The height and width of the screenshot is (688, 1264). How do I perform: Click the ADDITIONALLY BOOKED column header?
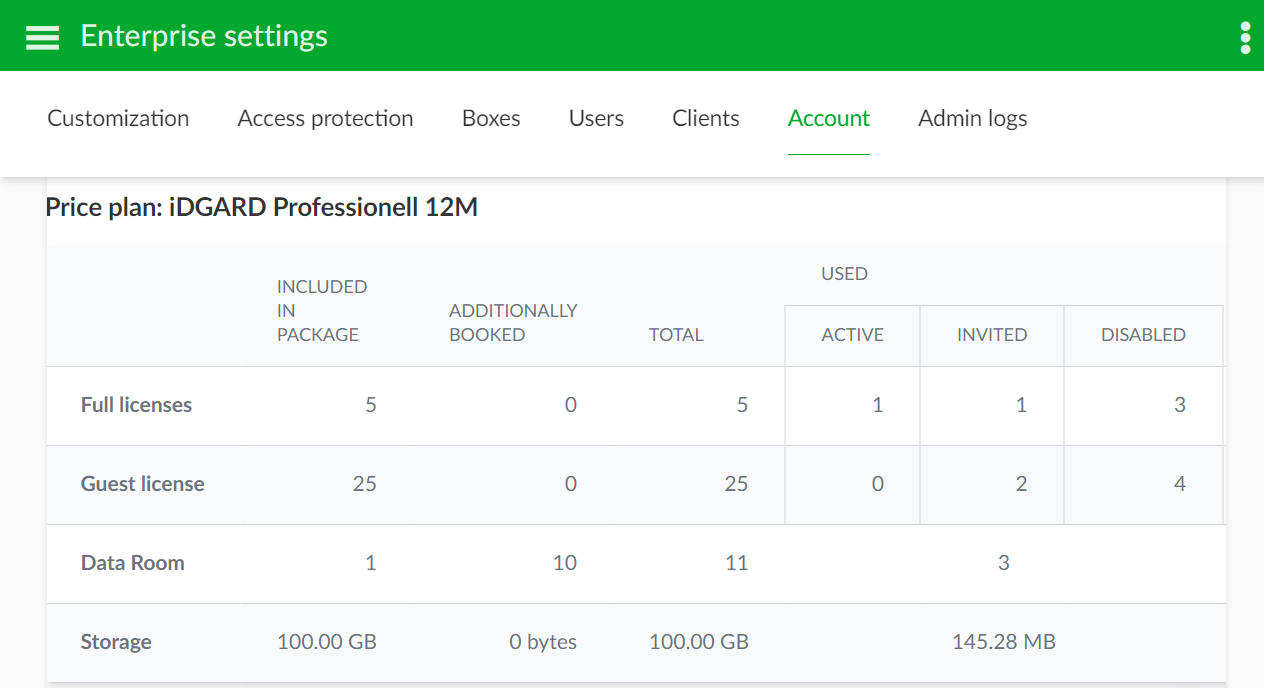click(x=513, y=322)
